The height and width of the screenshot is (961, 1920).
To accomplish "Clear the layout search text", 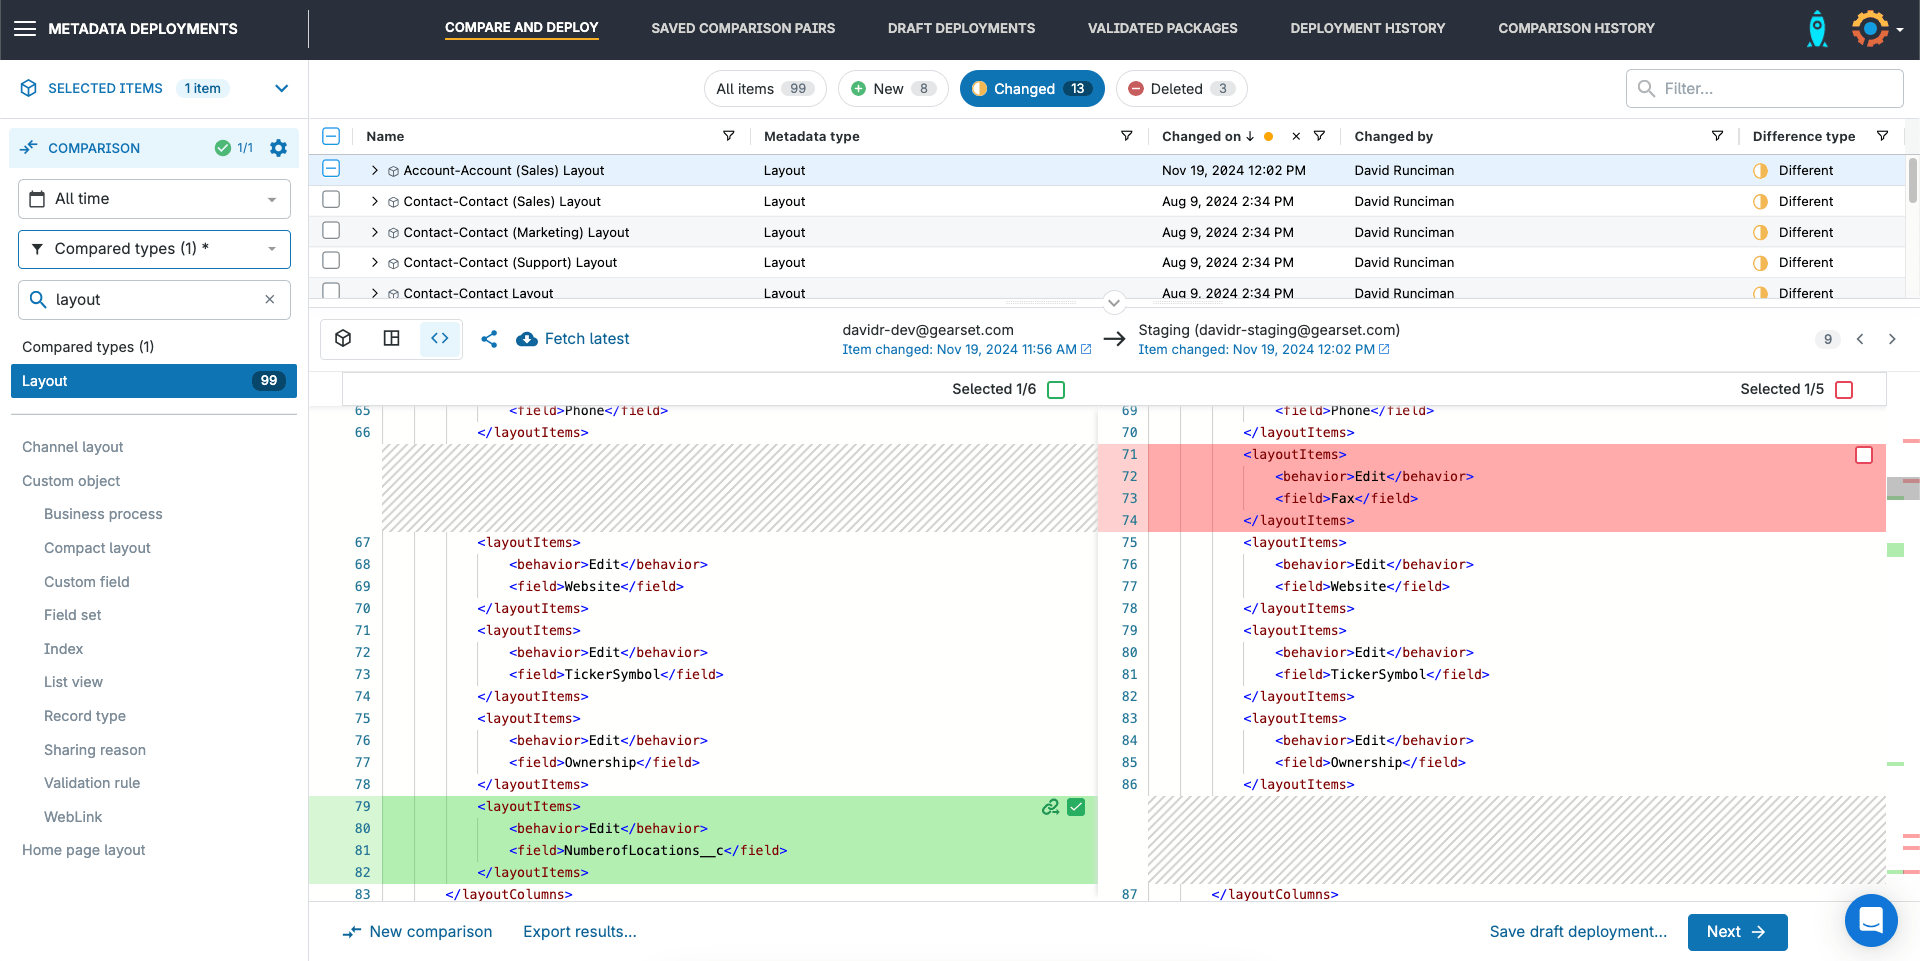I will tap(269, 300).
